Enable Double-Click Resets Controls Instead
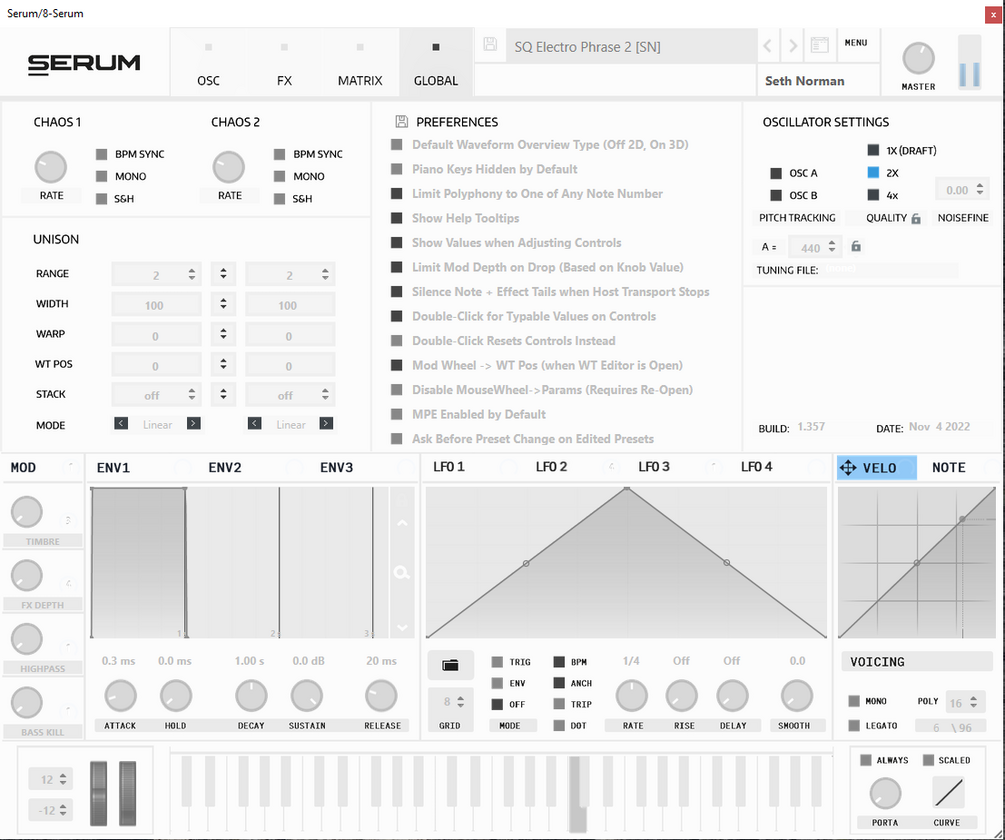 point(397,340)
